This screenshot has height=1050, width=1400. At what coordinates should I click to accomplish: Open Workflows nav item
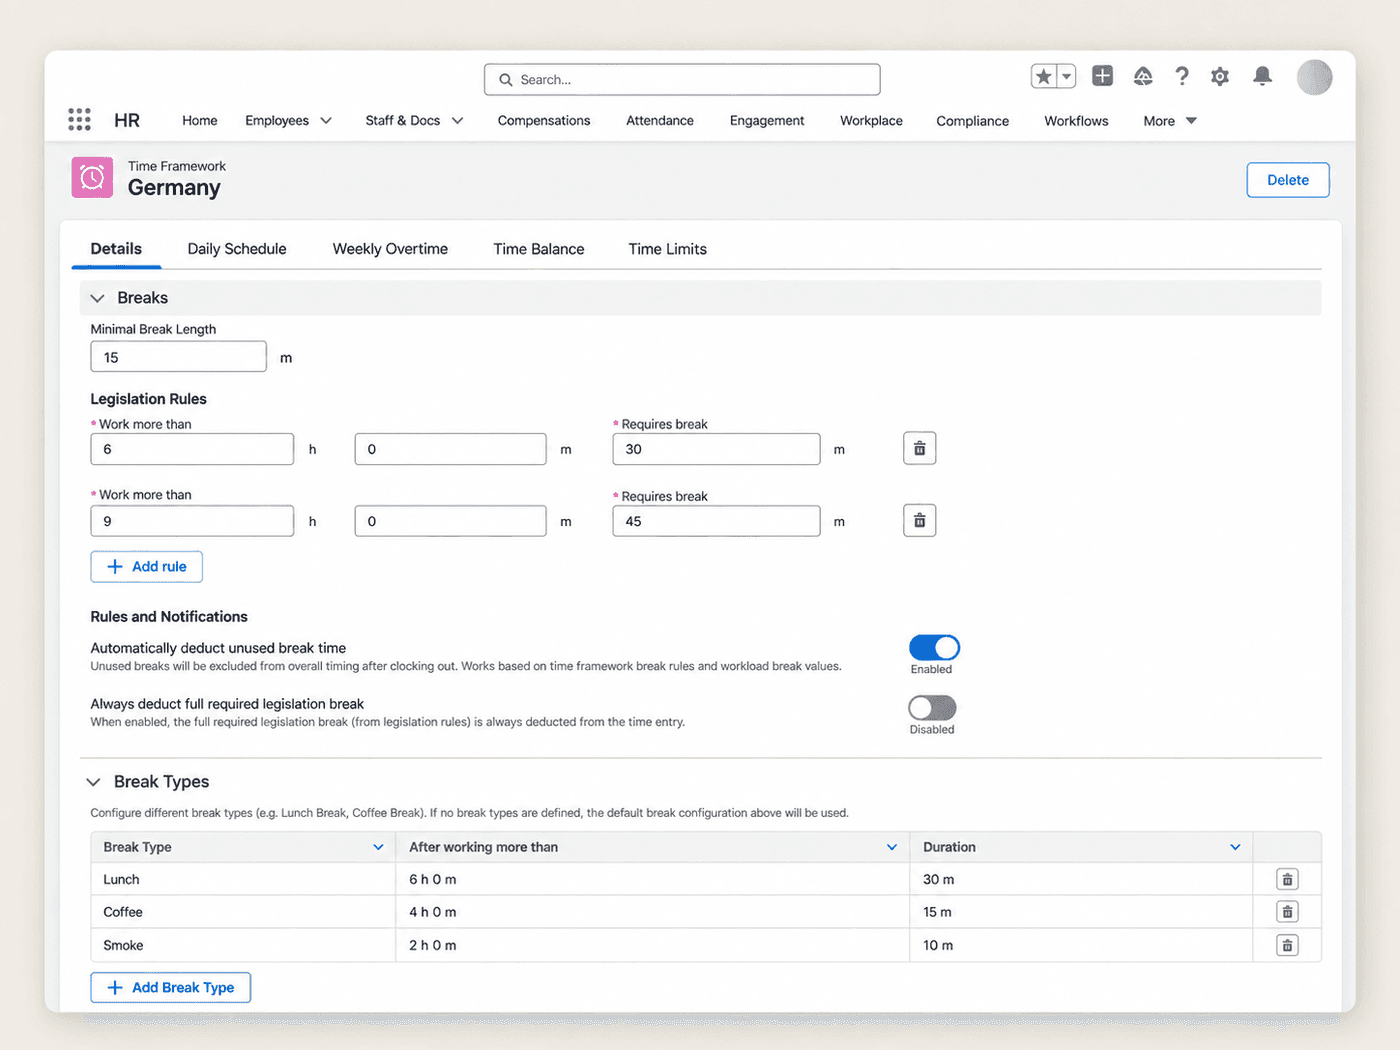pos(1076,121)
